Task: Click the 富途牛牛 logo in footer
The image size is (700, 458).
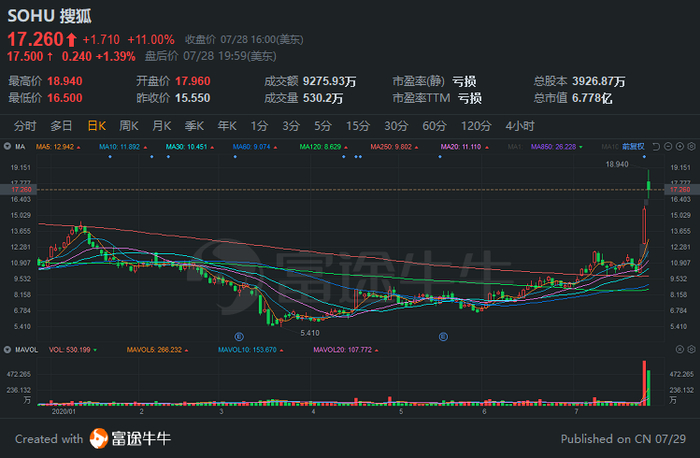Action: pyautogui.click(x=130, y=438)
